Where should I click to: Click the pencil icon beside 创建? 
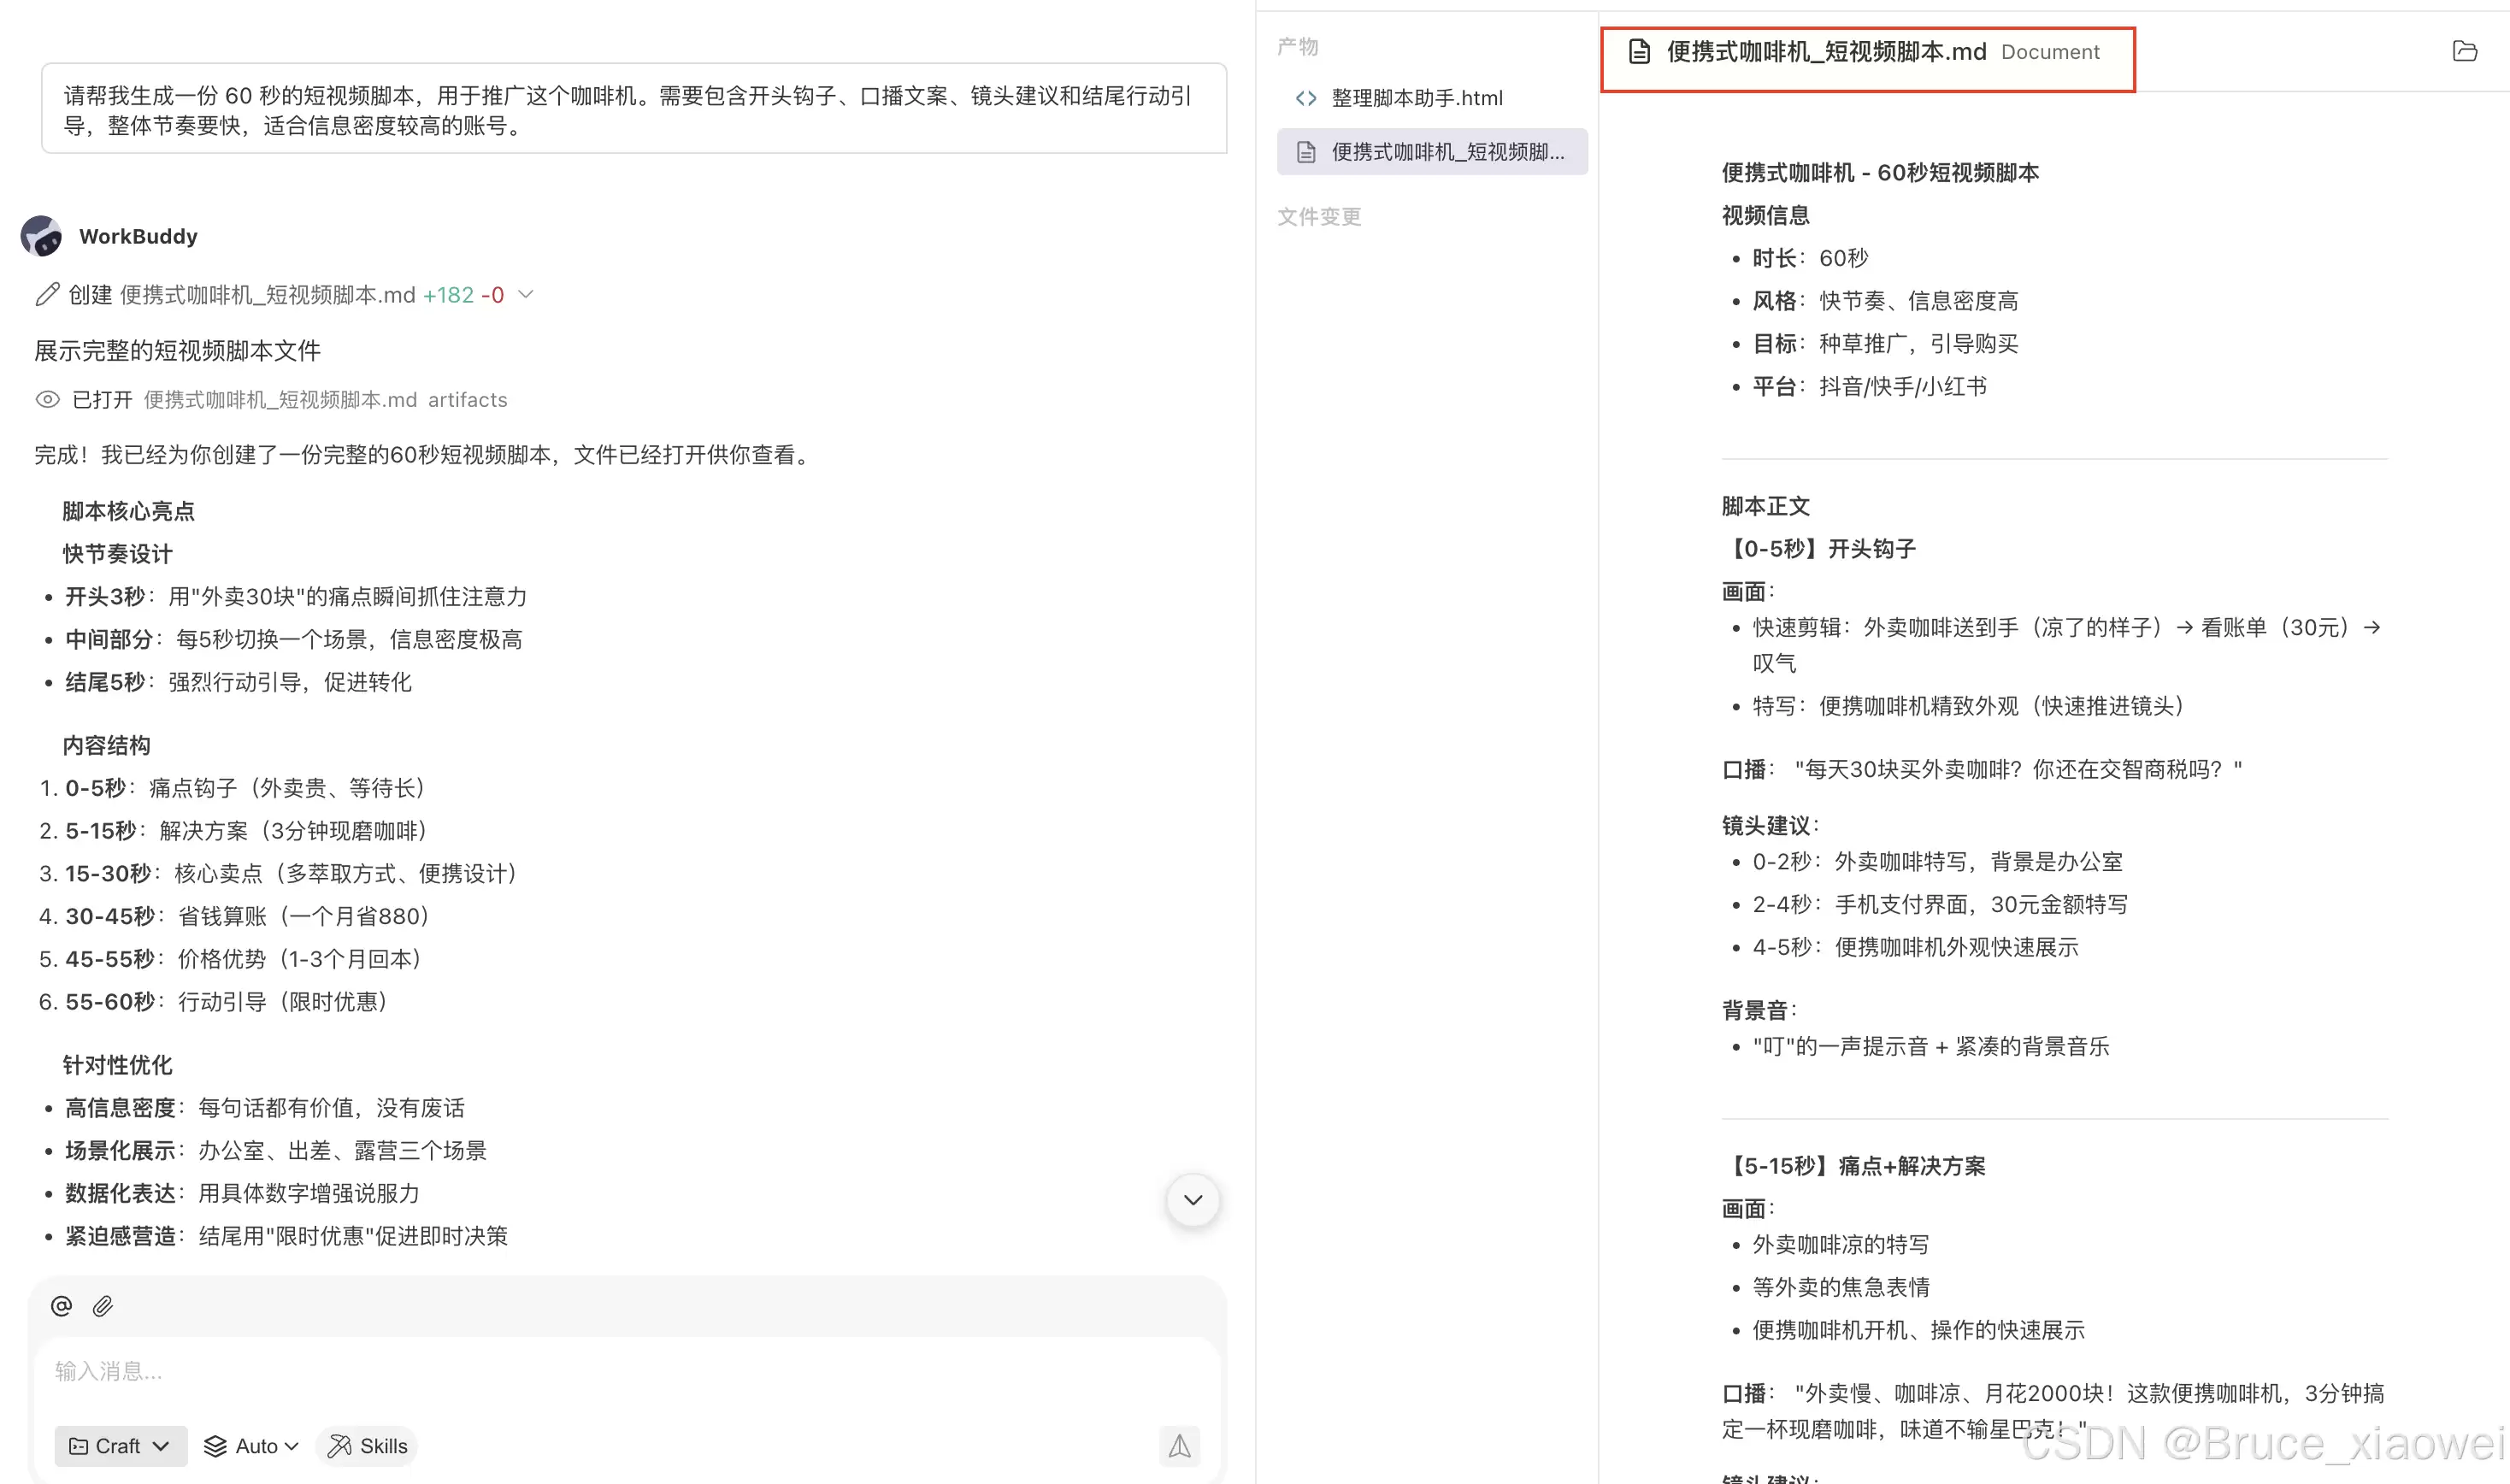[47, 295]
